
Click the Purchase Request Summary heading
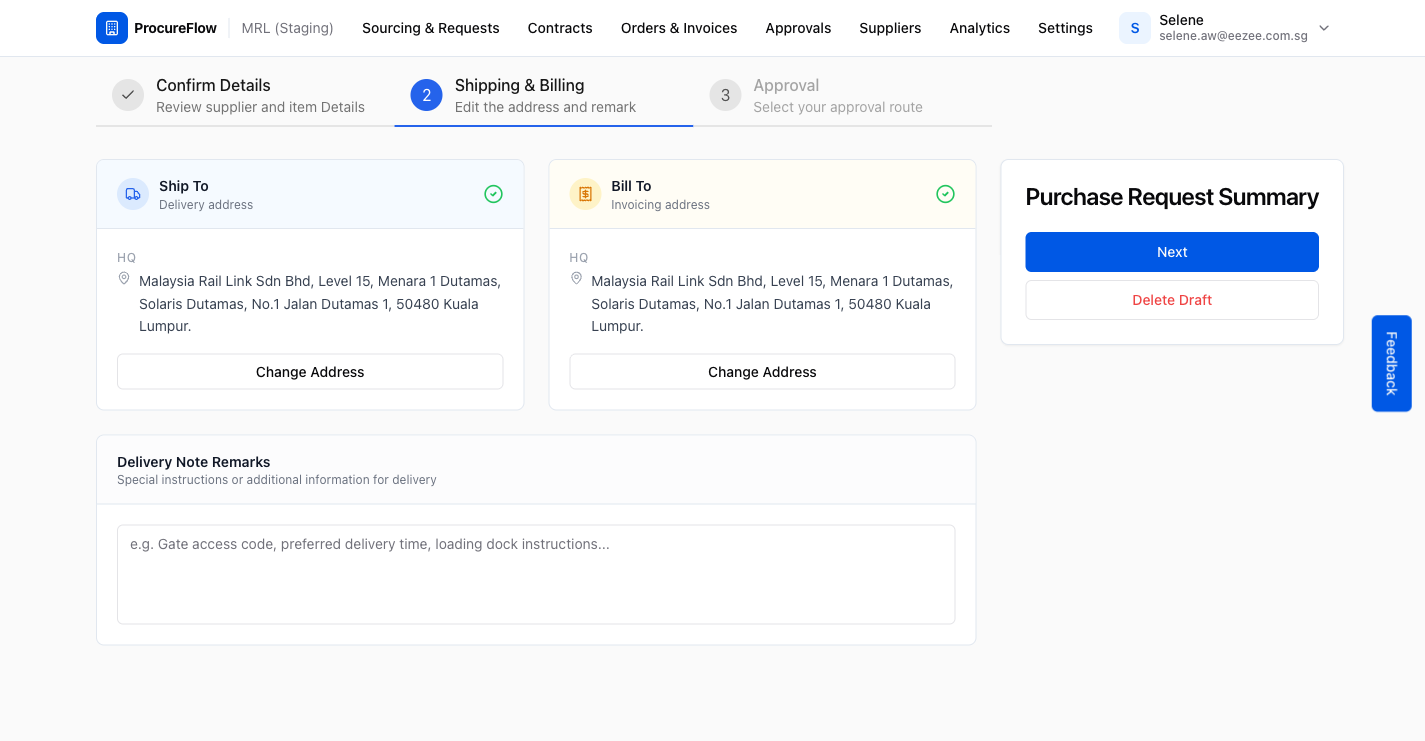1172,197
